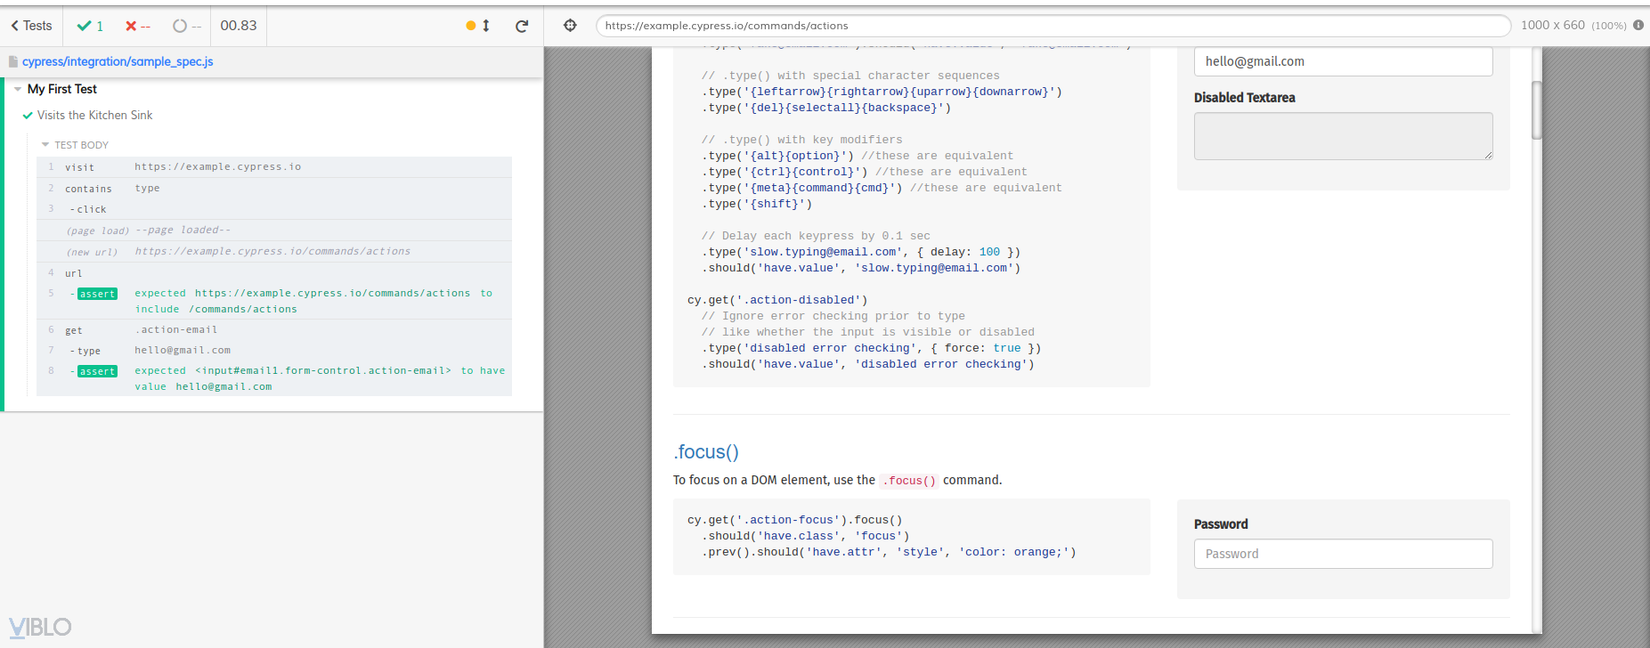The height and width of the screenshot is (648, 1650).
Task: Click the email field containing hello@gmail.com
Action: pyautogui.click(x=1342, y=62)
